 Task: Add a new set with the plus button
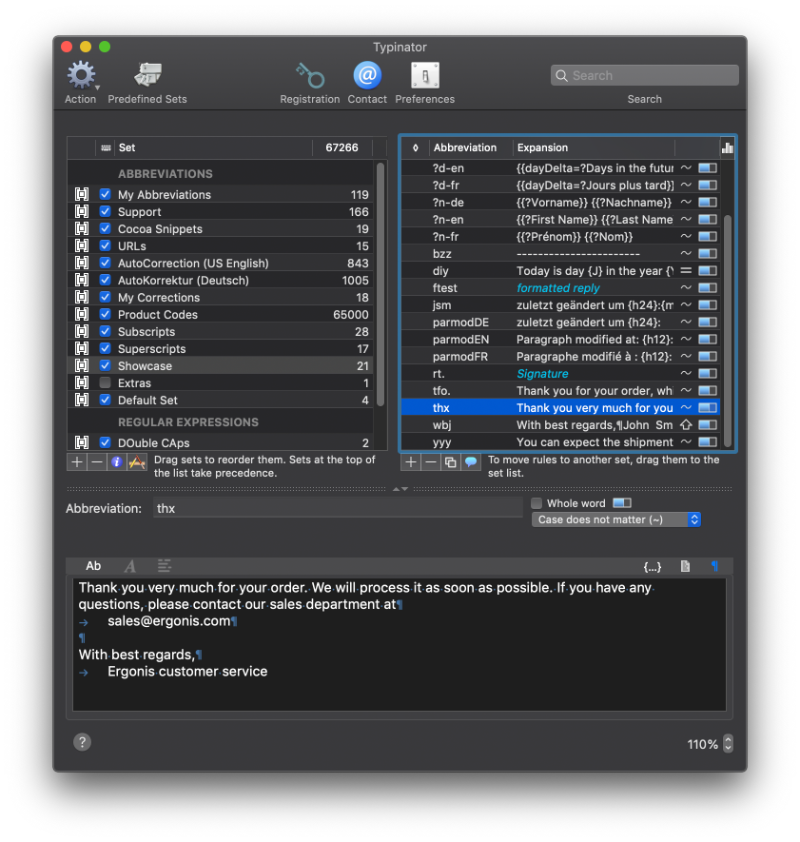pos(77,462)
